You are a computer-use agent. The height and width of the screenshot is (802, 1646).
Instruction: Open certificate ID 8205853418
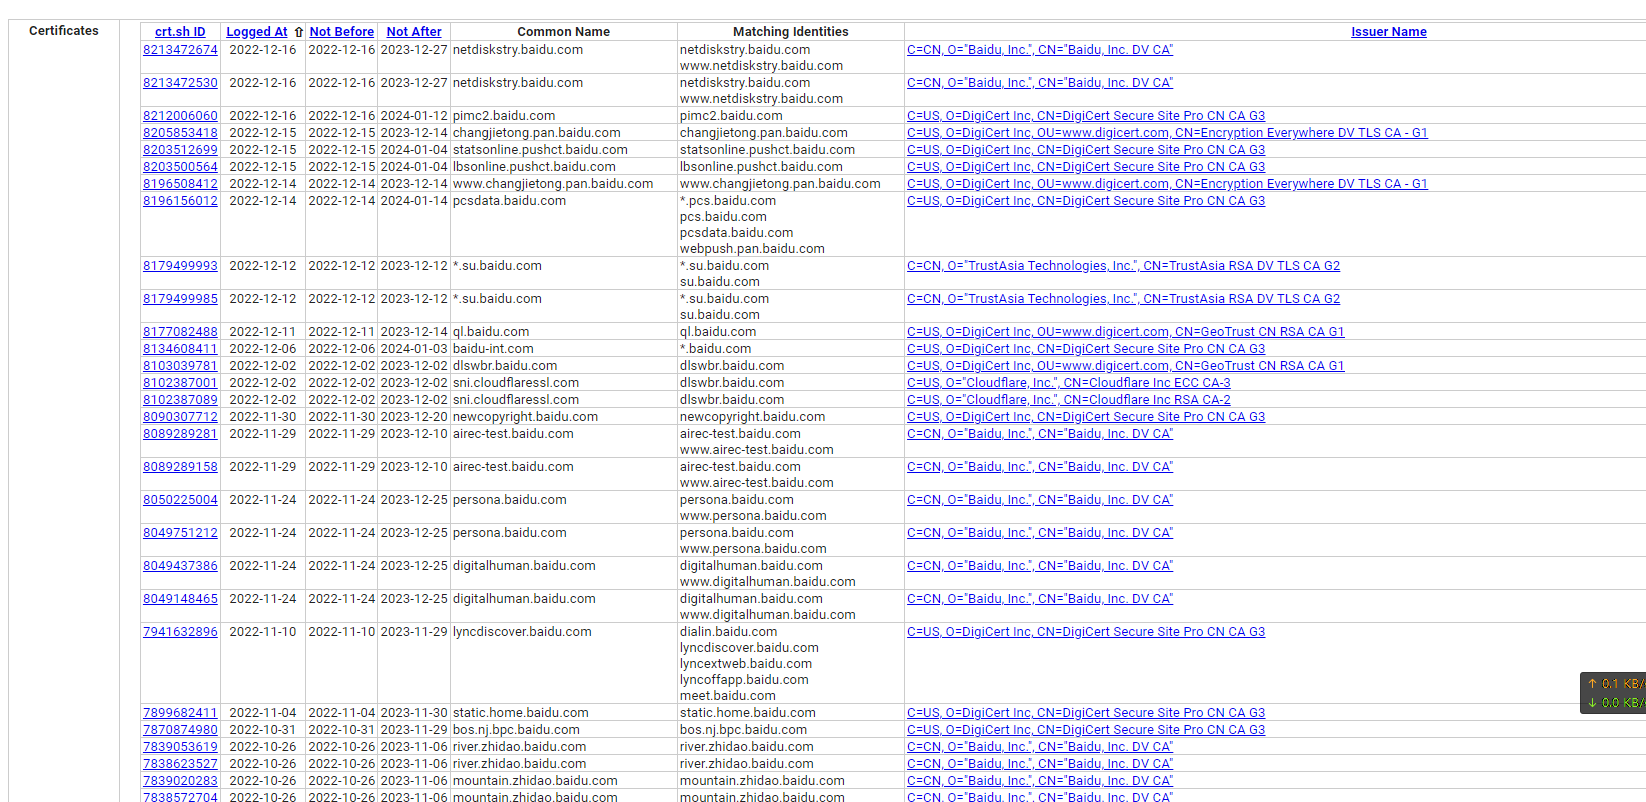[180, 133]
